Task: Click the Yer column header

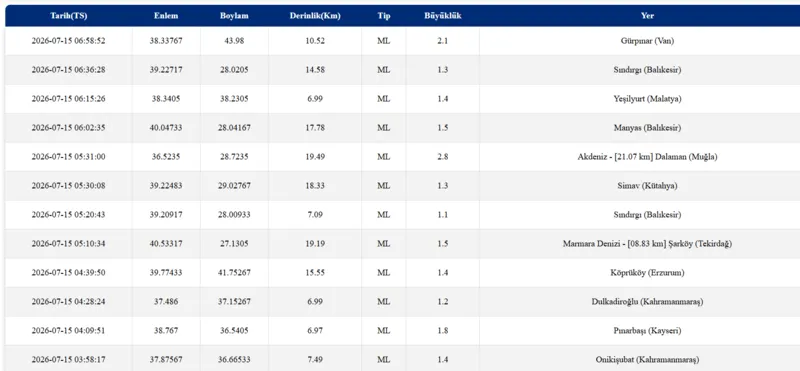Action: [647, 16]
